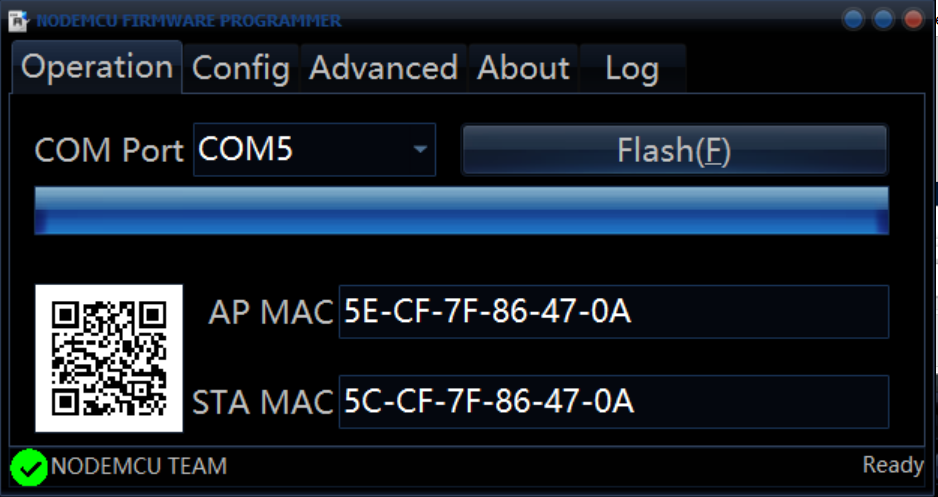The height and width of the screenshot is (497, 938).
Task: Click the NodeMCU app icon in title bar
Action: pyautogui.click(x=19, y=21)
